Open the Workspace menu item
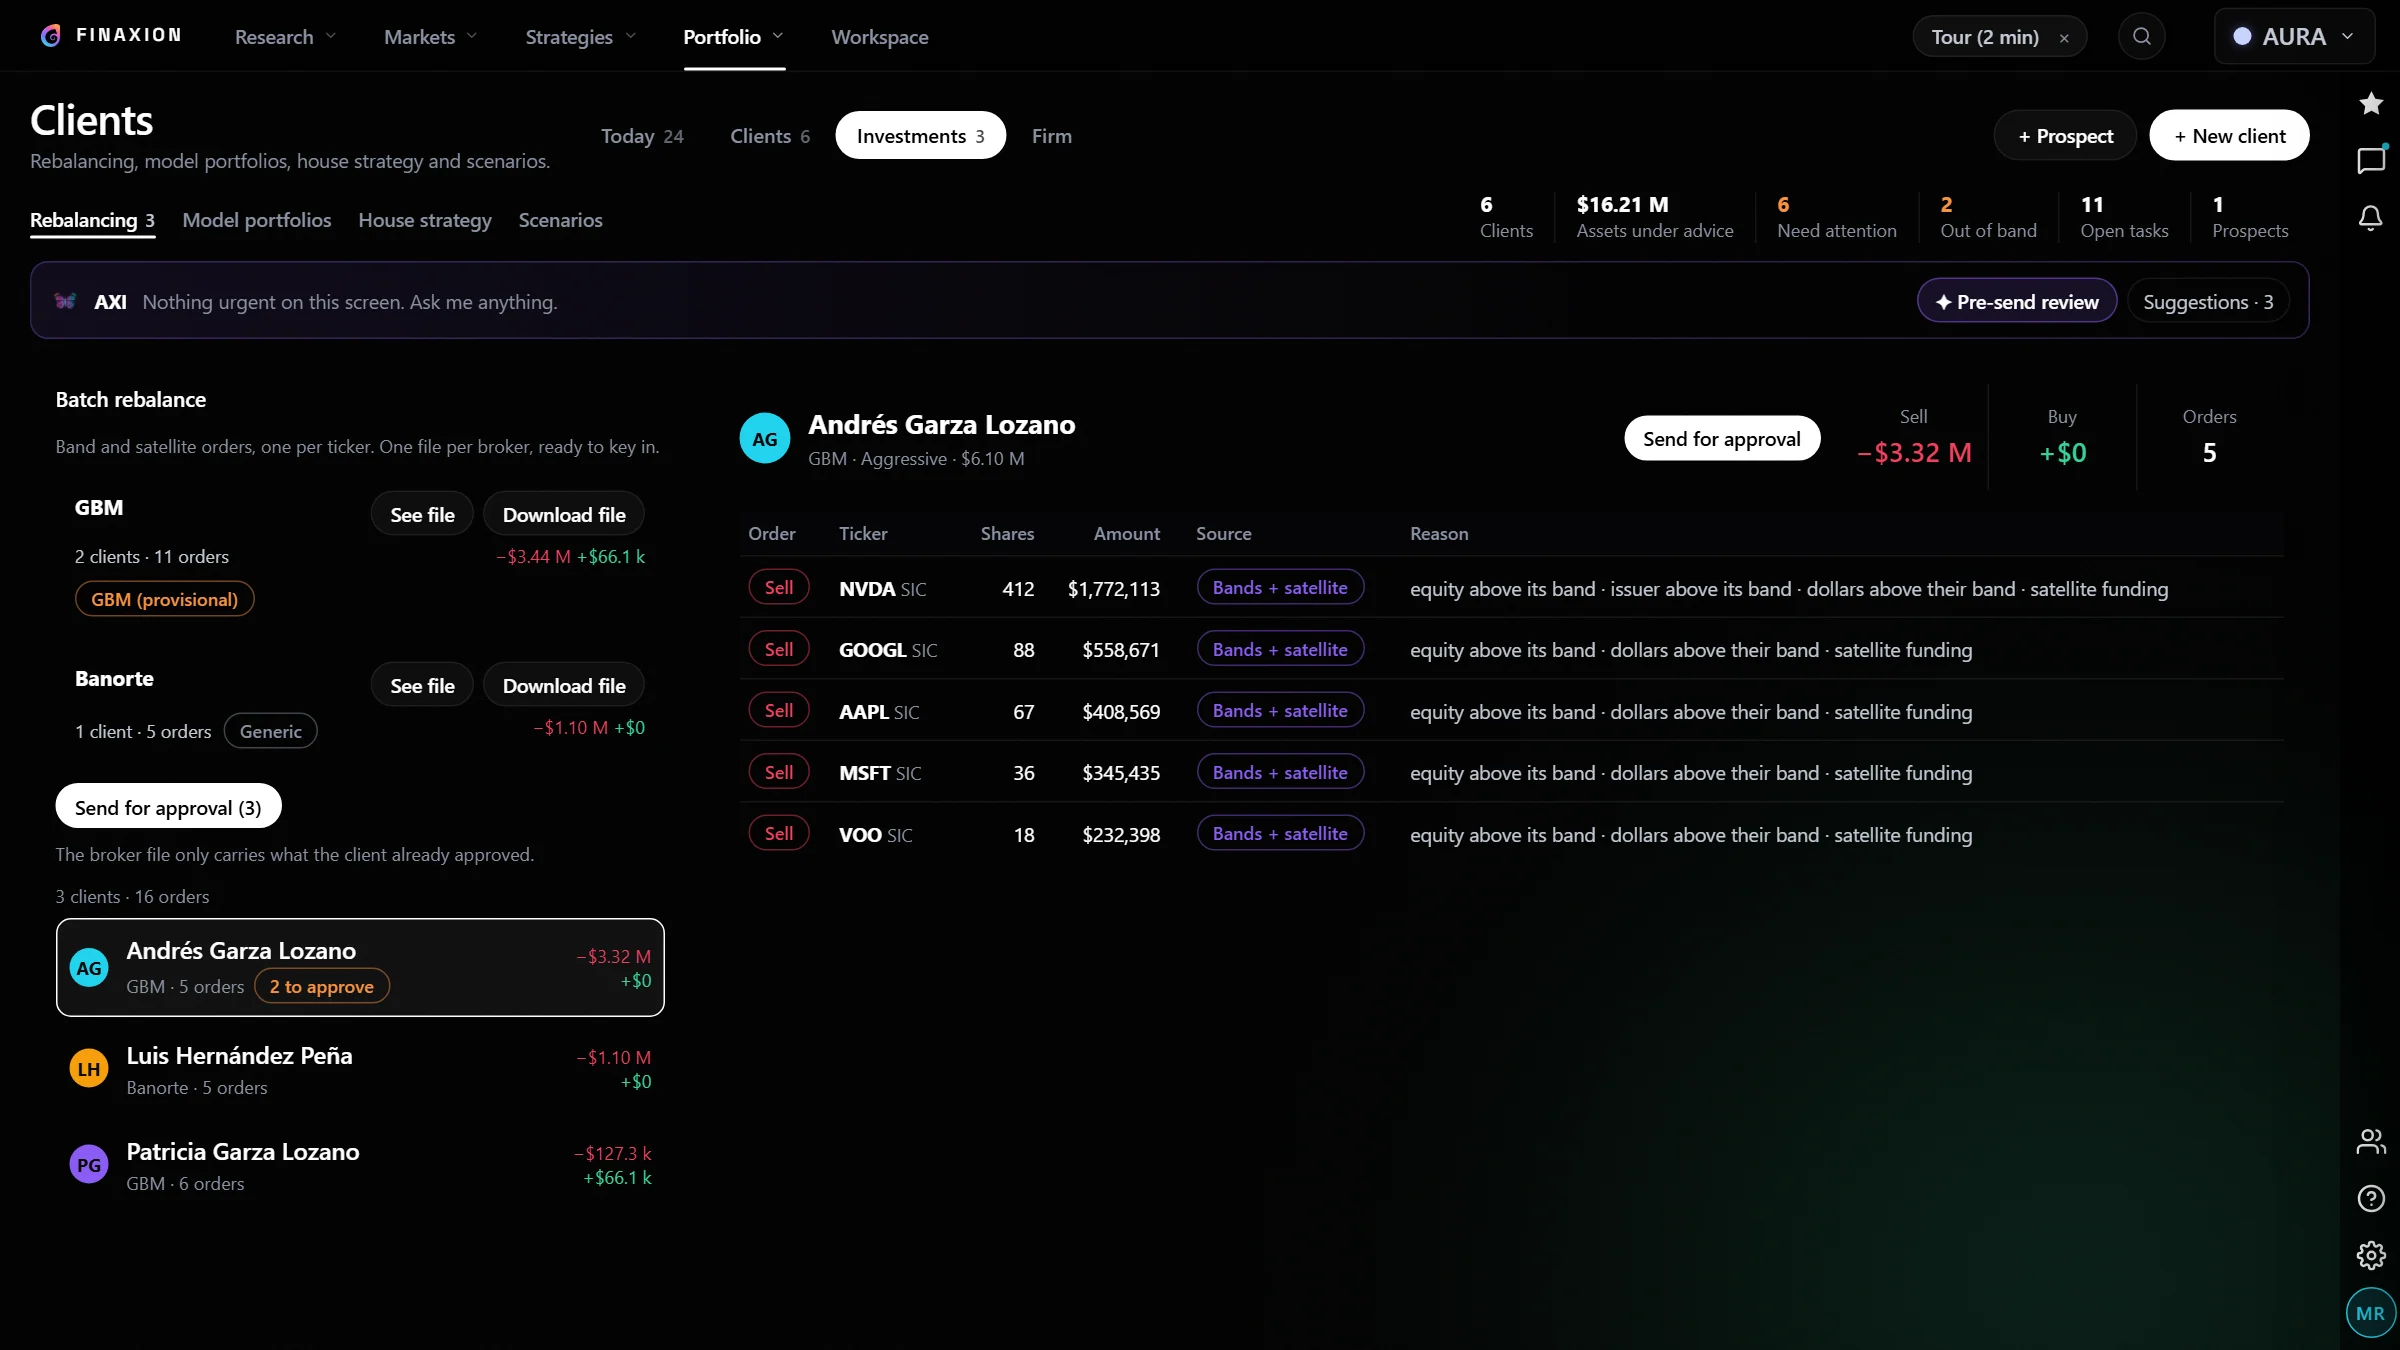Image resolution: width=2400 pixels, height=1350 pixels. click(x=880, y=37)
